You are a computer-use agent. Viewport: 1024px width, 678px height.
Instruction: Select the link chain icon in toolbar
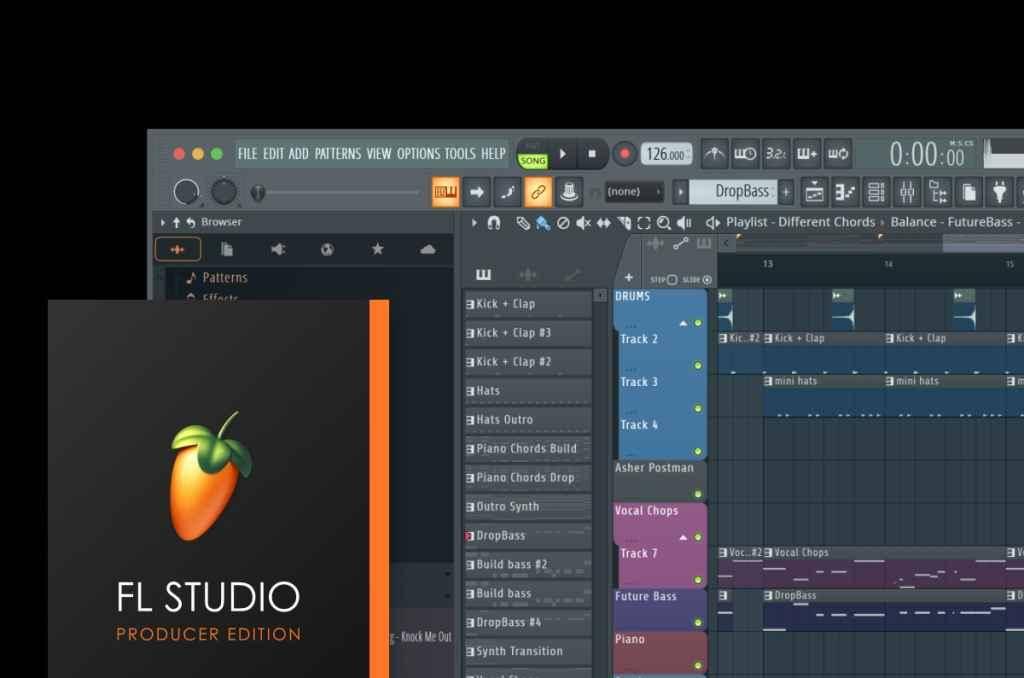click(x=538, y=191)
